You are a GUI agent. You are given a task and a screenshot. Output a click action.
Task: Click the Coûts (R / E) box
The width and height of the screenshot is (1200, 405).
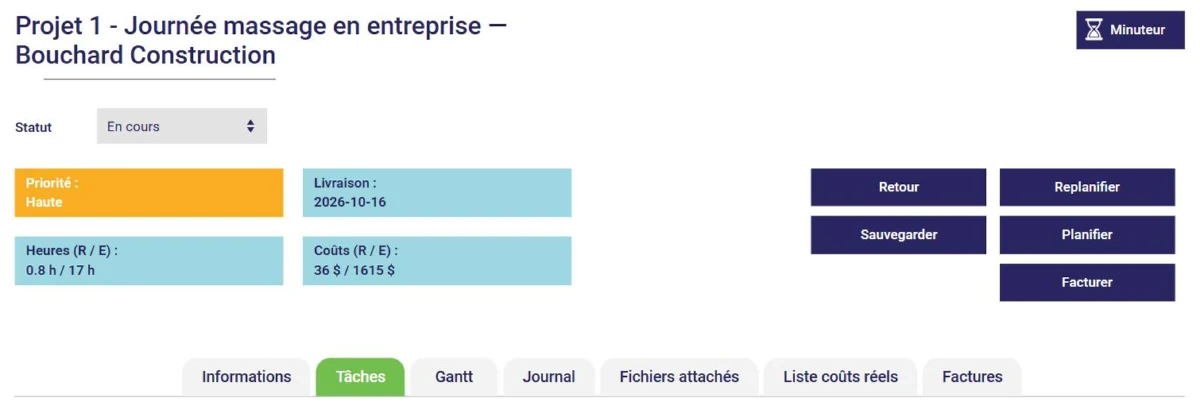coord(437,261)
